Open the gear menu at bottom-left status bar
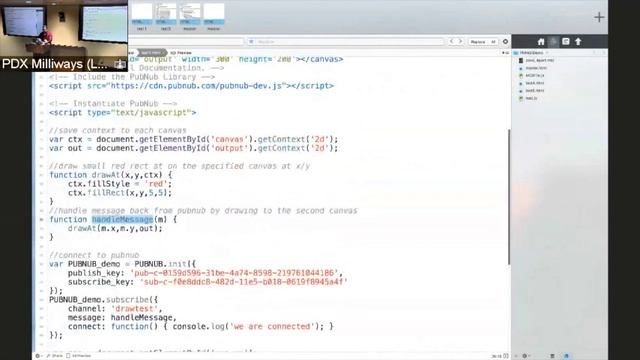The height and width of the screenshot is (360, 640). coord(38,356)
